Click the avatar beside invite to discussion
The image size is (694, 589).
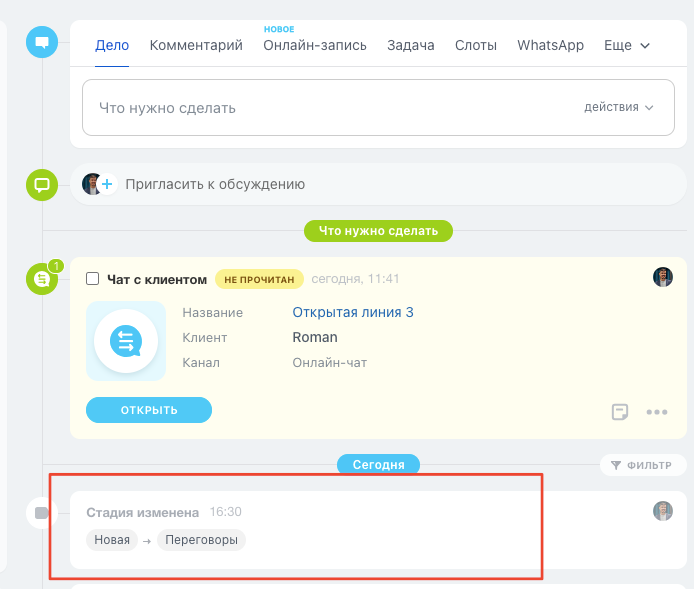pyautogui.click(x=92, y=184)
